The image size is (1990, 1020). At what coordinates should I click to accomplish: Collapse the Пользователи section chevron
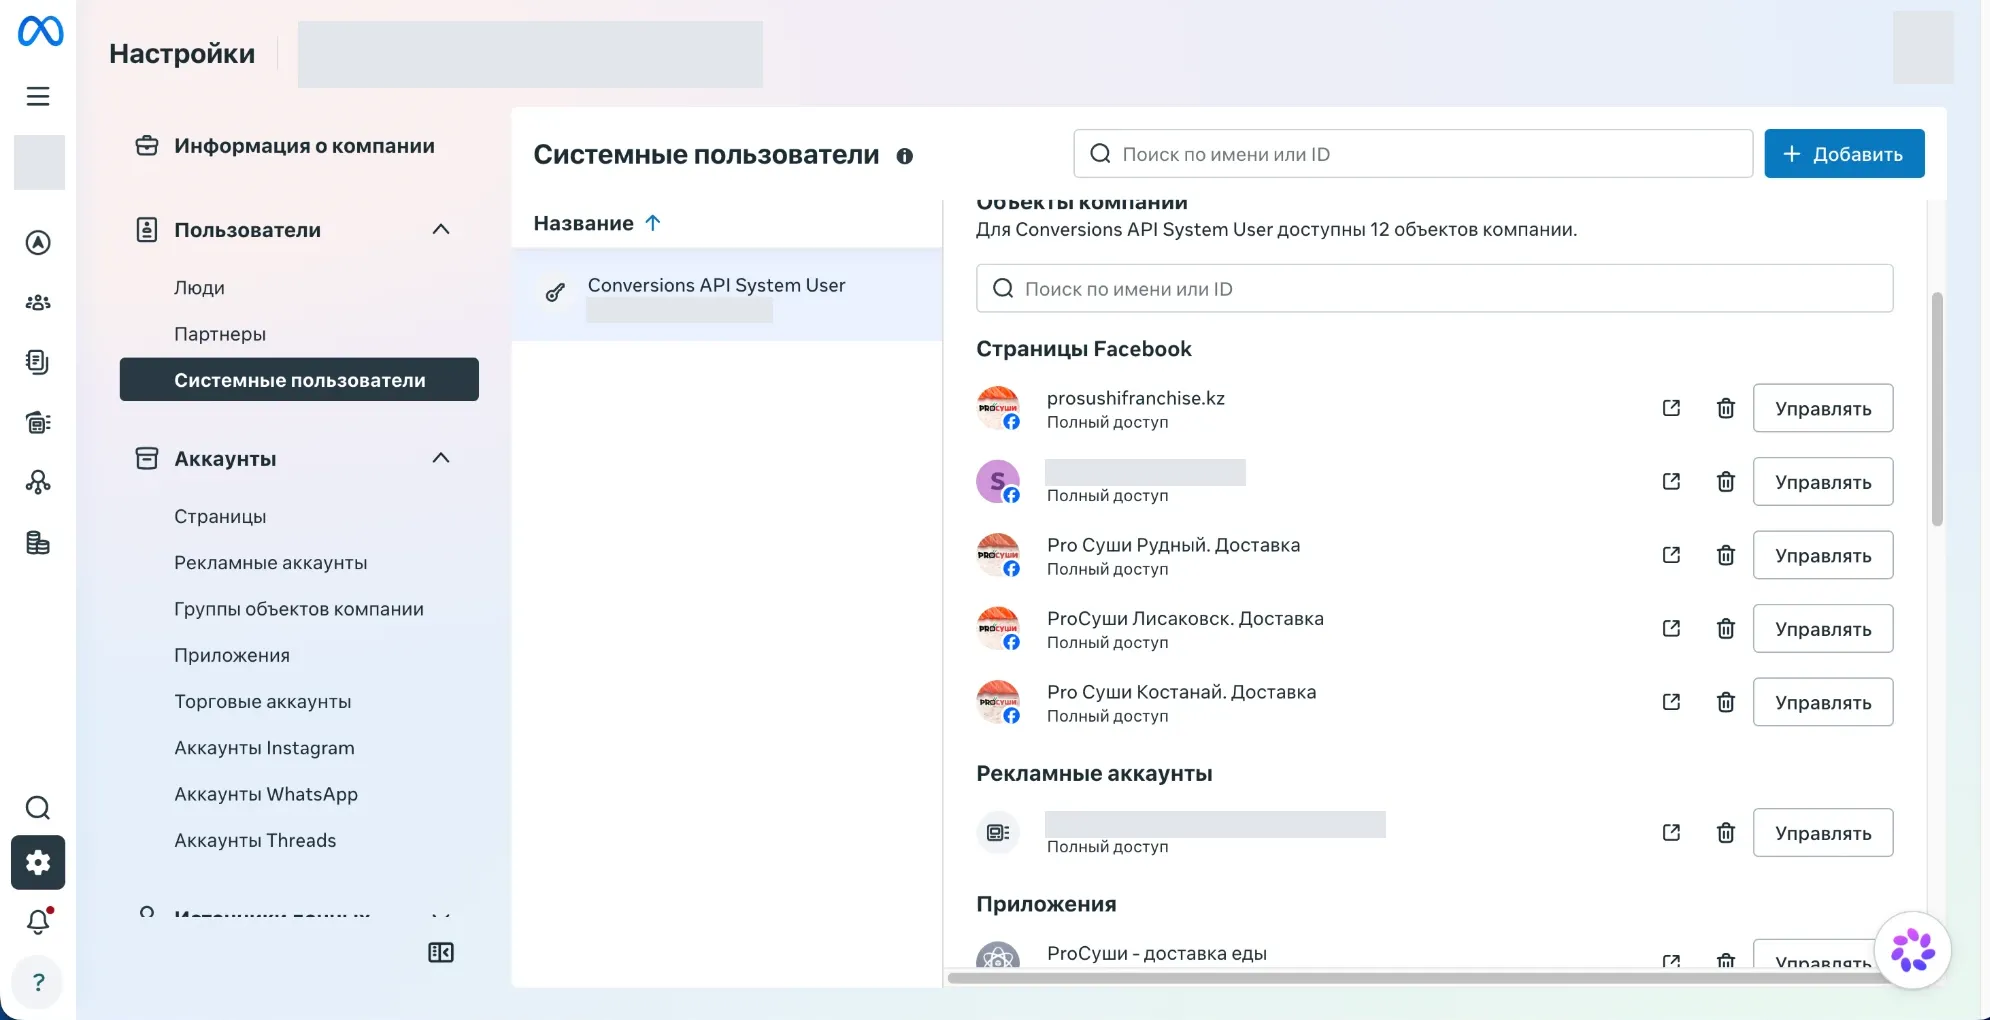click(441, 229)
